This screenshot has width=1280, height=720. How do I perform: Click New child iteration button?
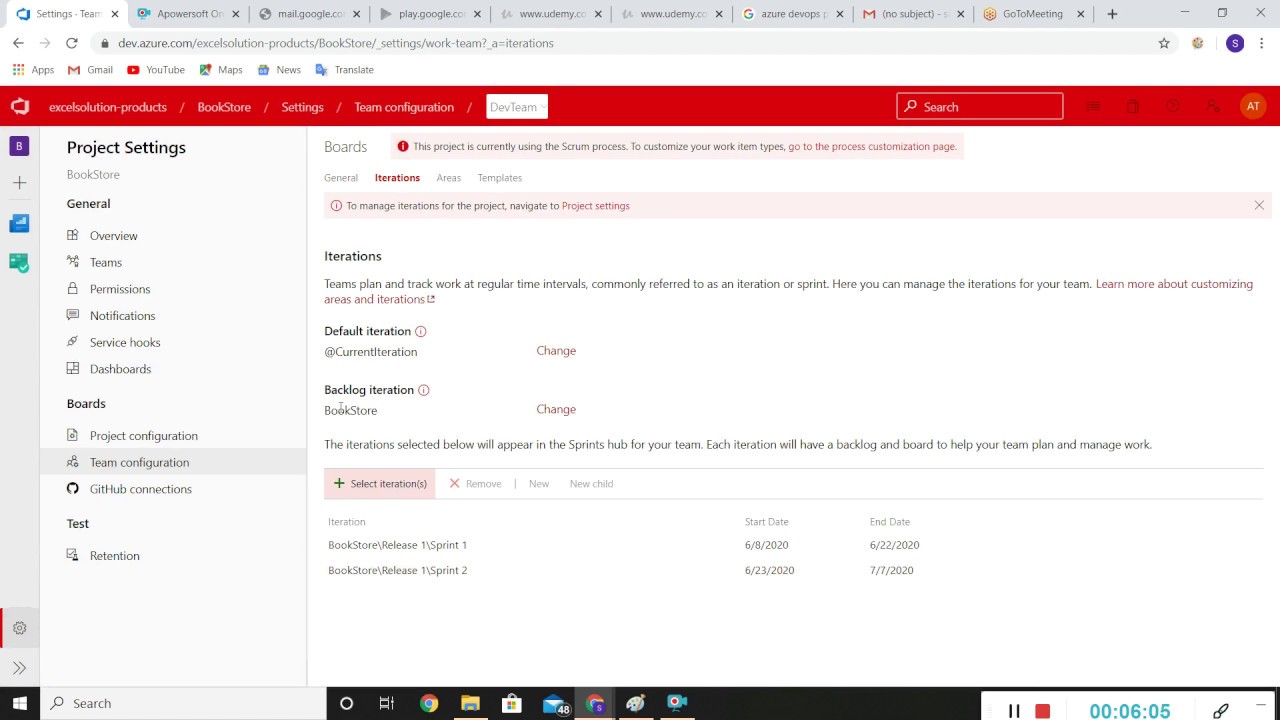coord(591,484)
